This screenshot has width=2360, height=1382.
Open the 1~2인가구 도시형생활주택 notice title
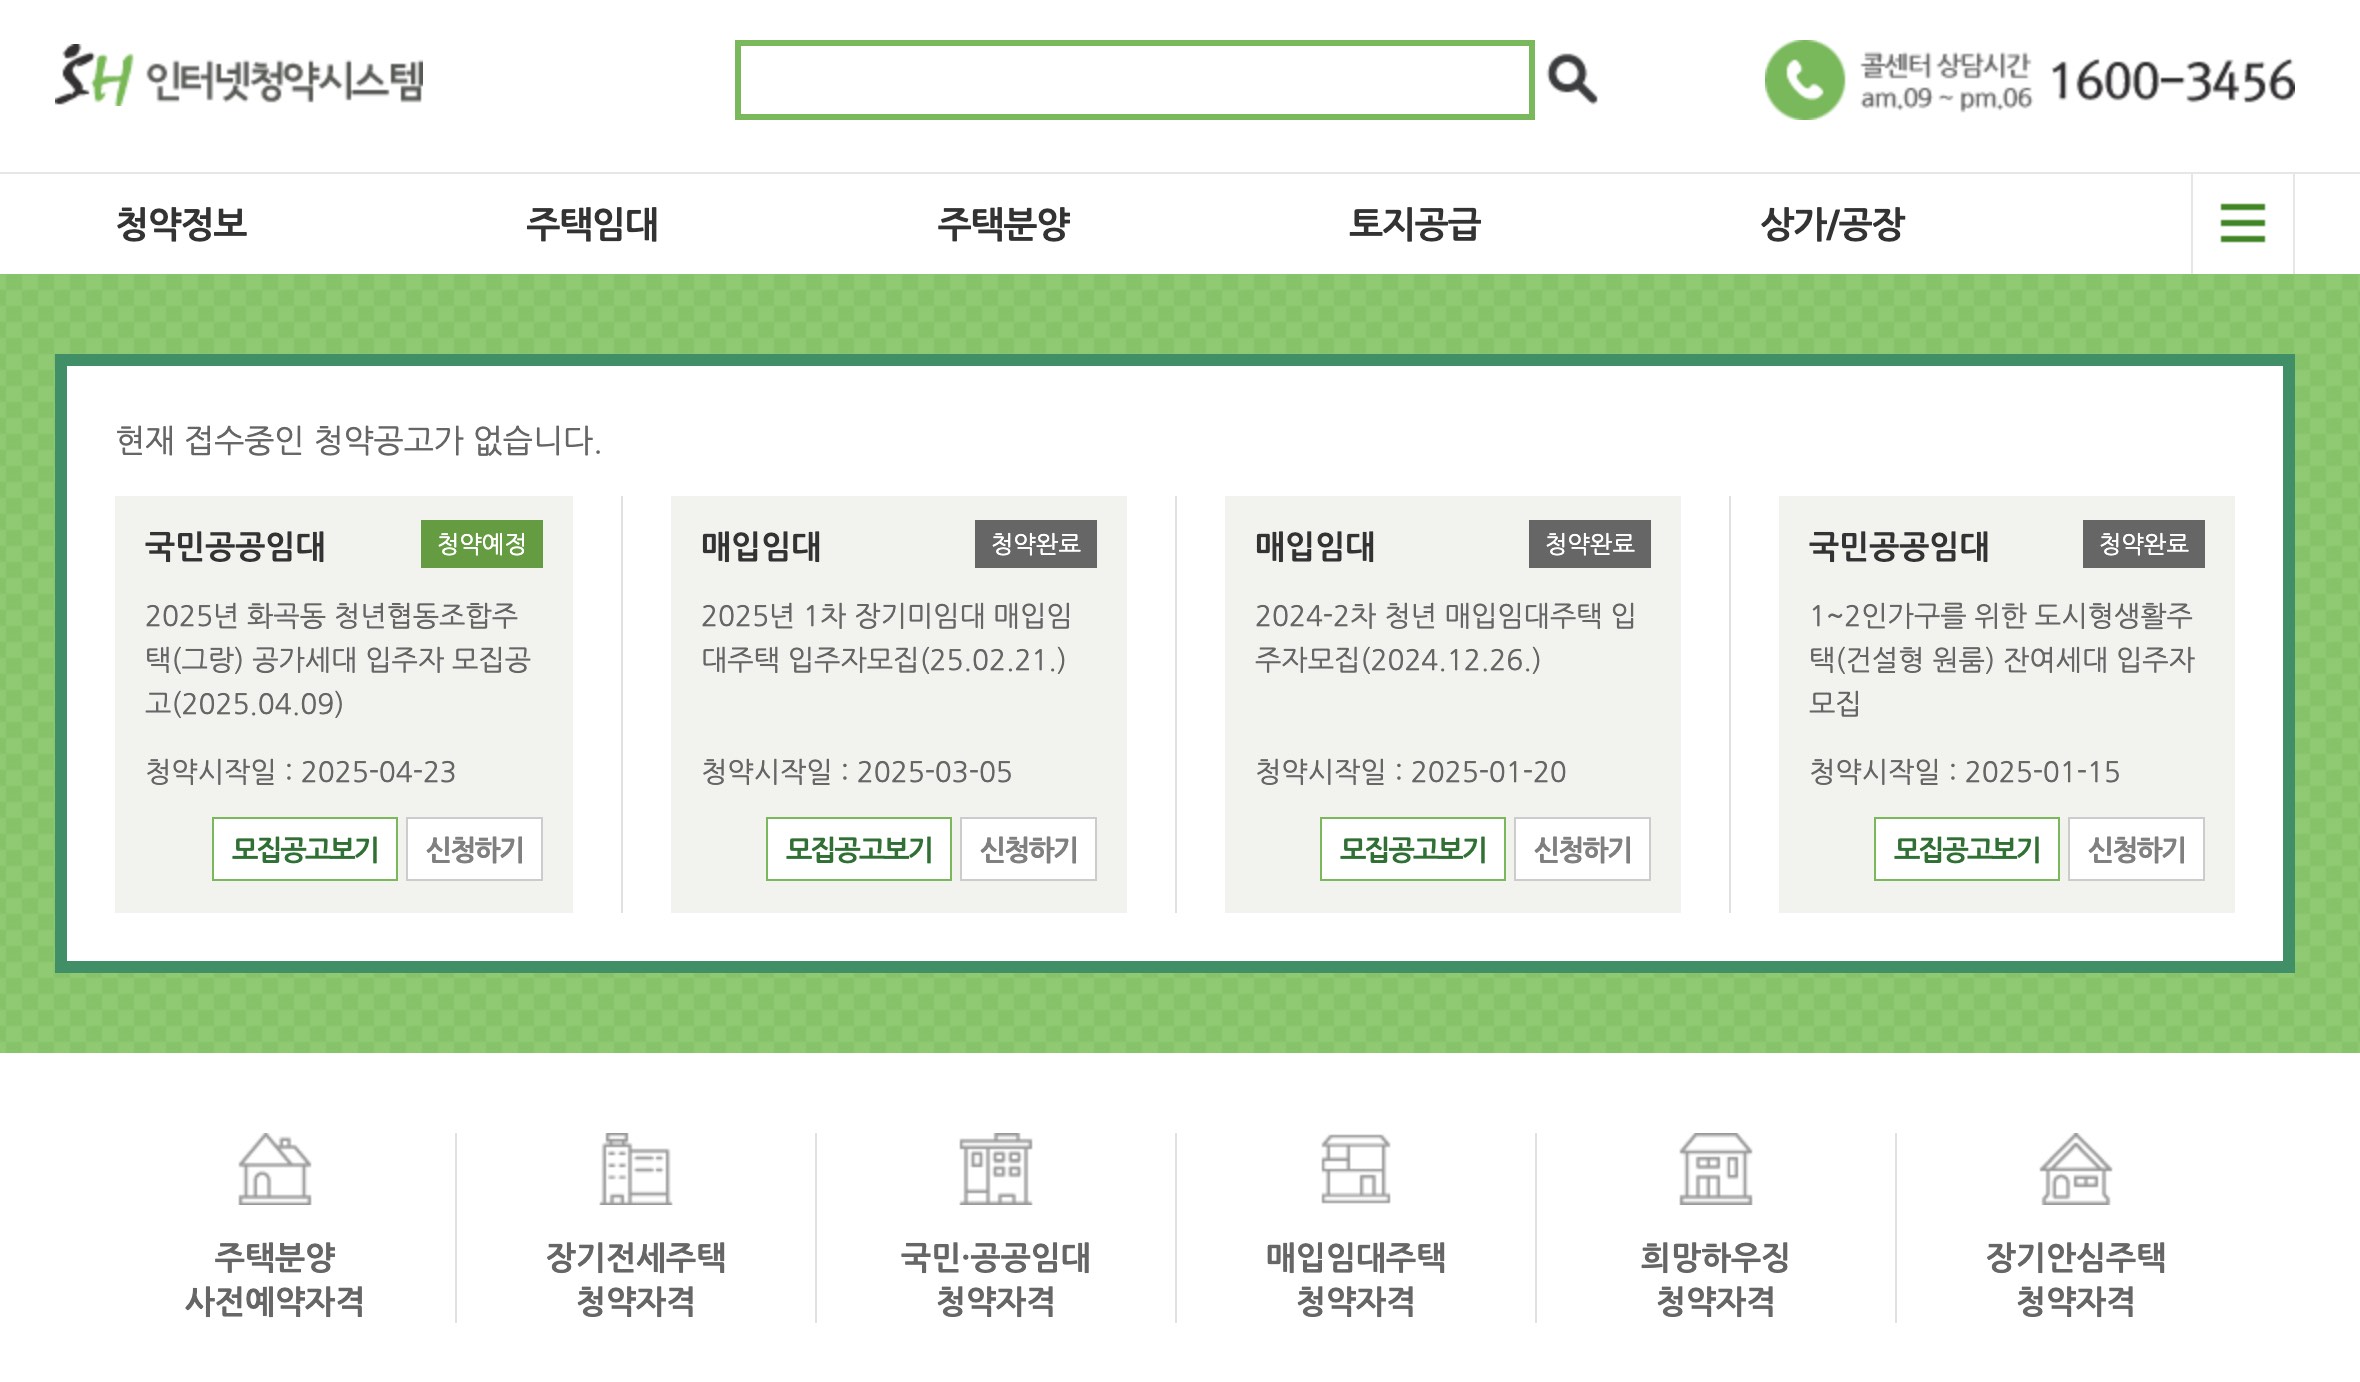click(2000, 658)
